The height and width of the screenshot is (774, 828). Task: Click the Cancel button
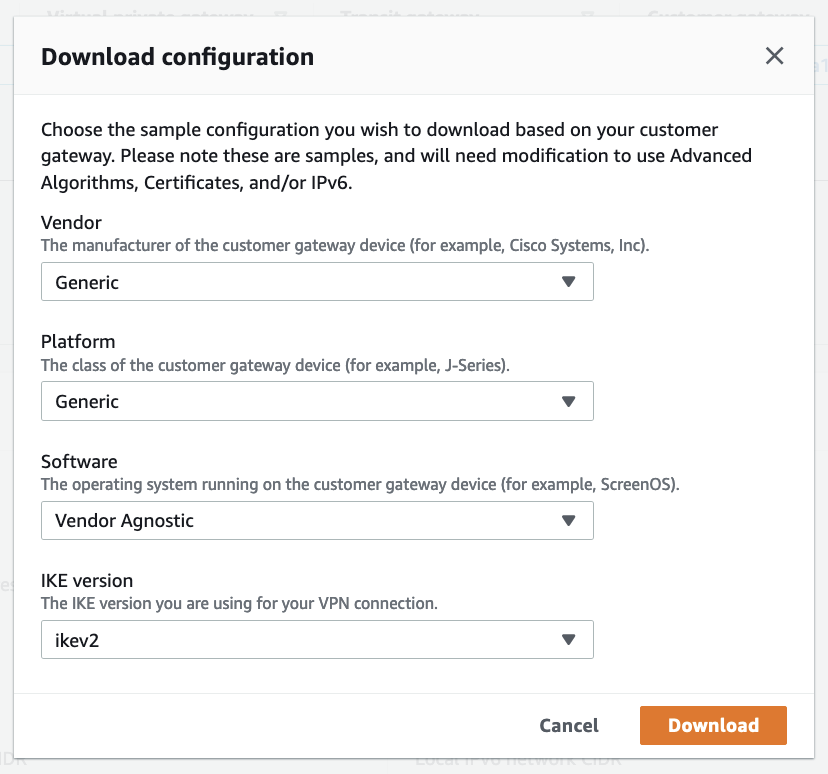[568, 725]
